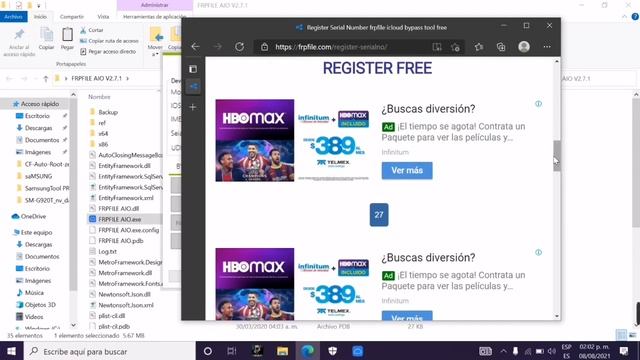Select the FRPFILE AIO.dll file

pyautogui.click(x=118, y=209)
